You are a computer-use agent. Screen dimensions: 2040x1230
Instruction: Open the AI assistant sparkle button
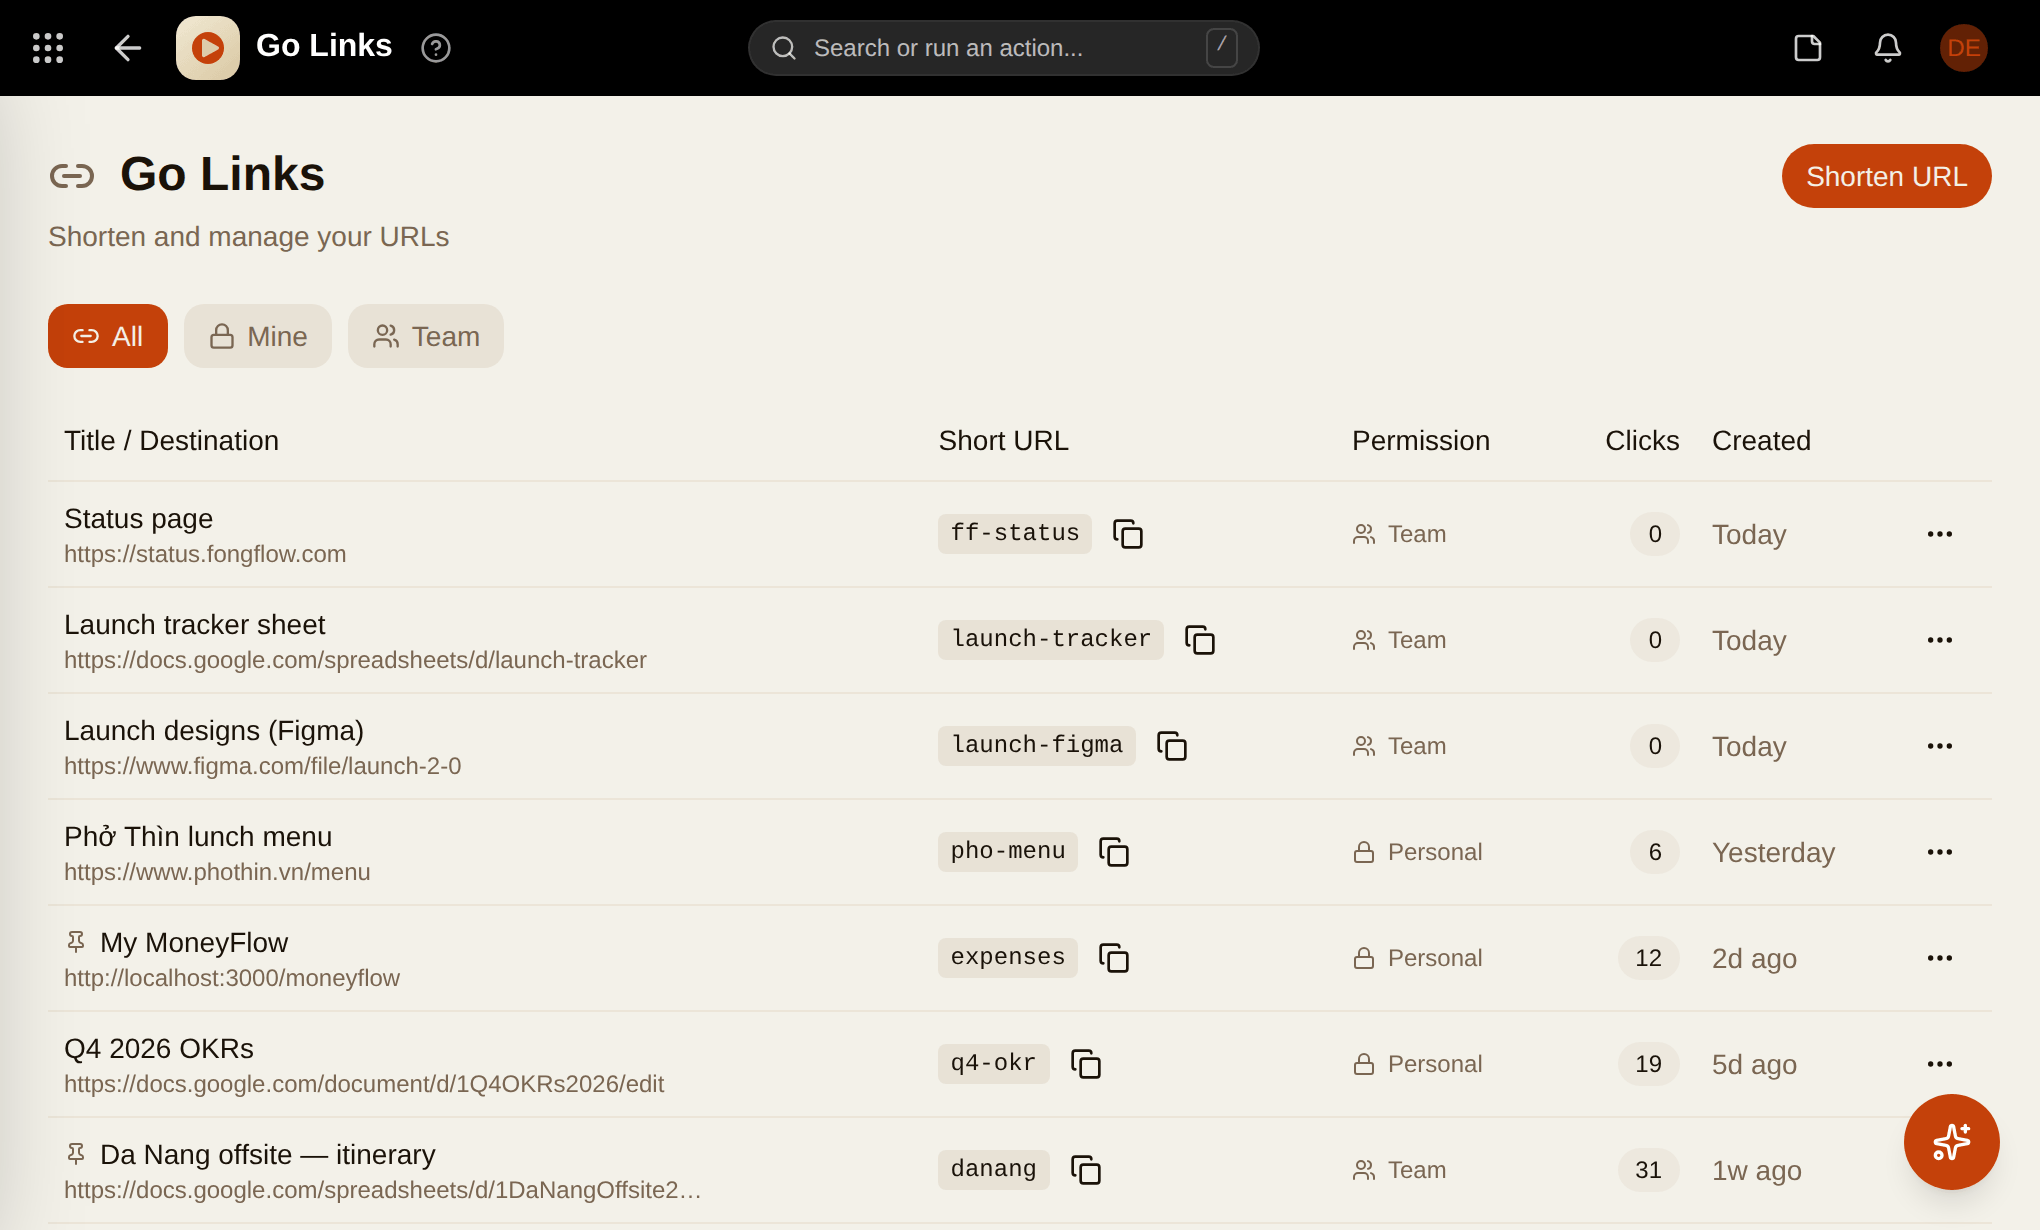1952,1142
